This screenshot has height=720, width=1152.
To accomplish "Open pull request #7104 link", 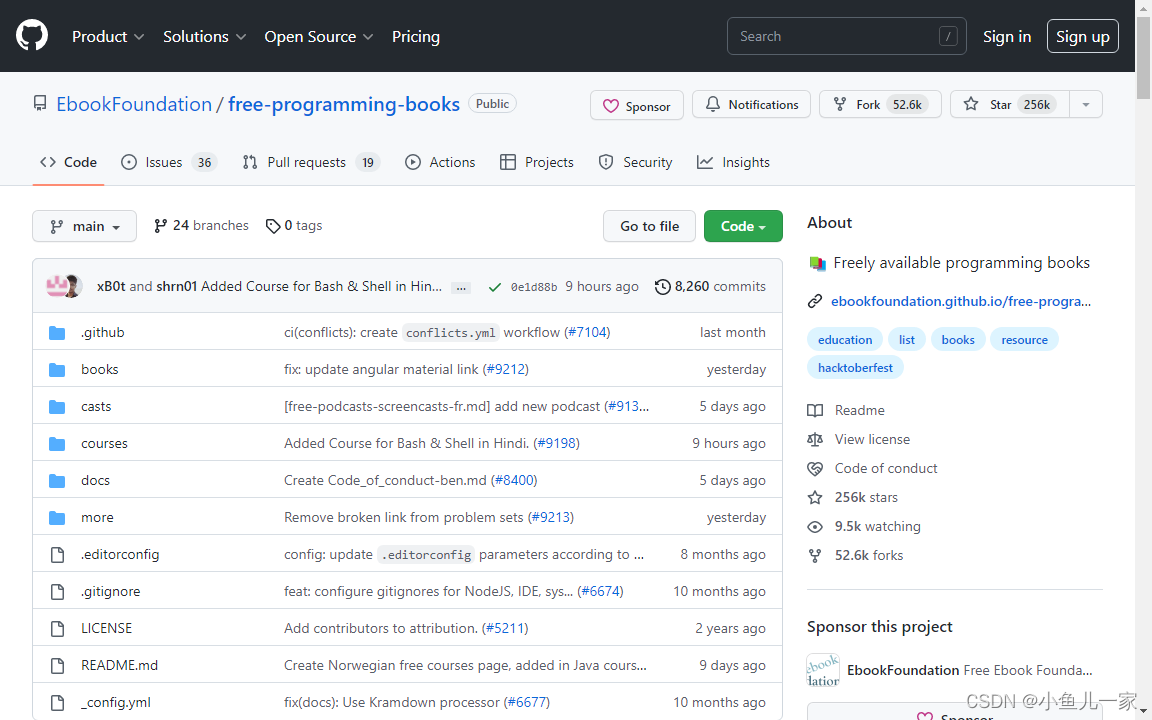I will [x=587, y=332].
